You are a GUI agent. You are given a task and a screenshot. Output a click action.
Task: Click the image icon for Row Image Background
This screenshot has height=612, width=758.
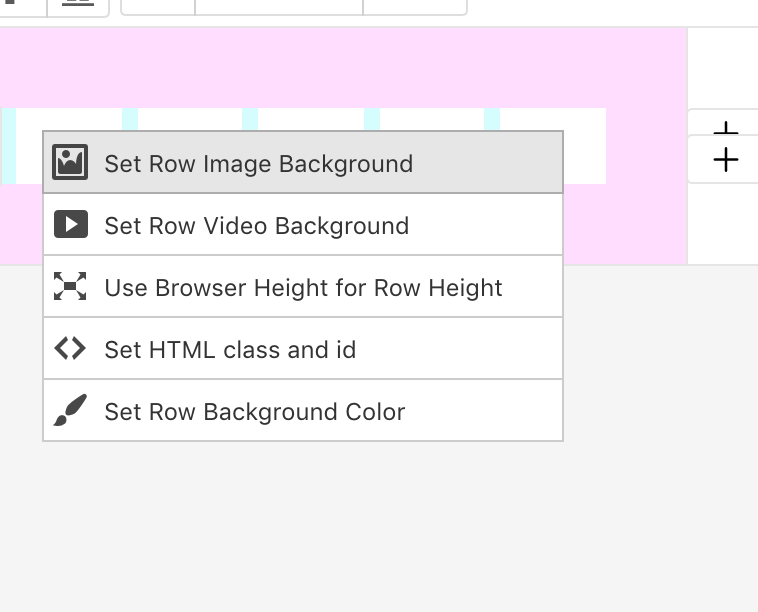[x=70, y=163]
